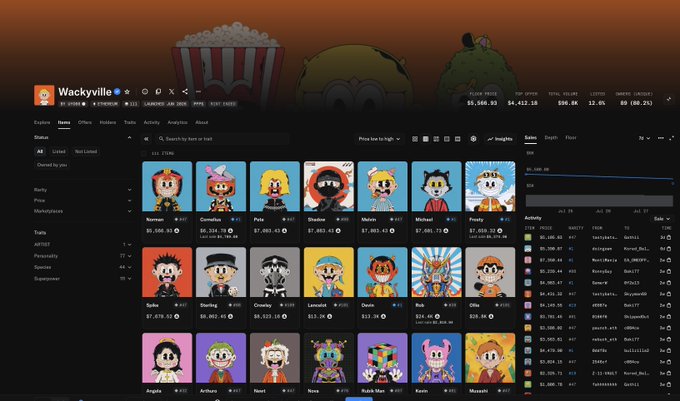Open the Sale activity type dropdown
The image size is (680, 401).
pos(662,218)
